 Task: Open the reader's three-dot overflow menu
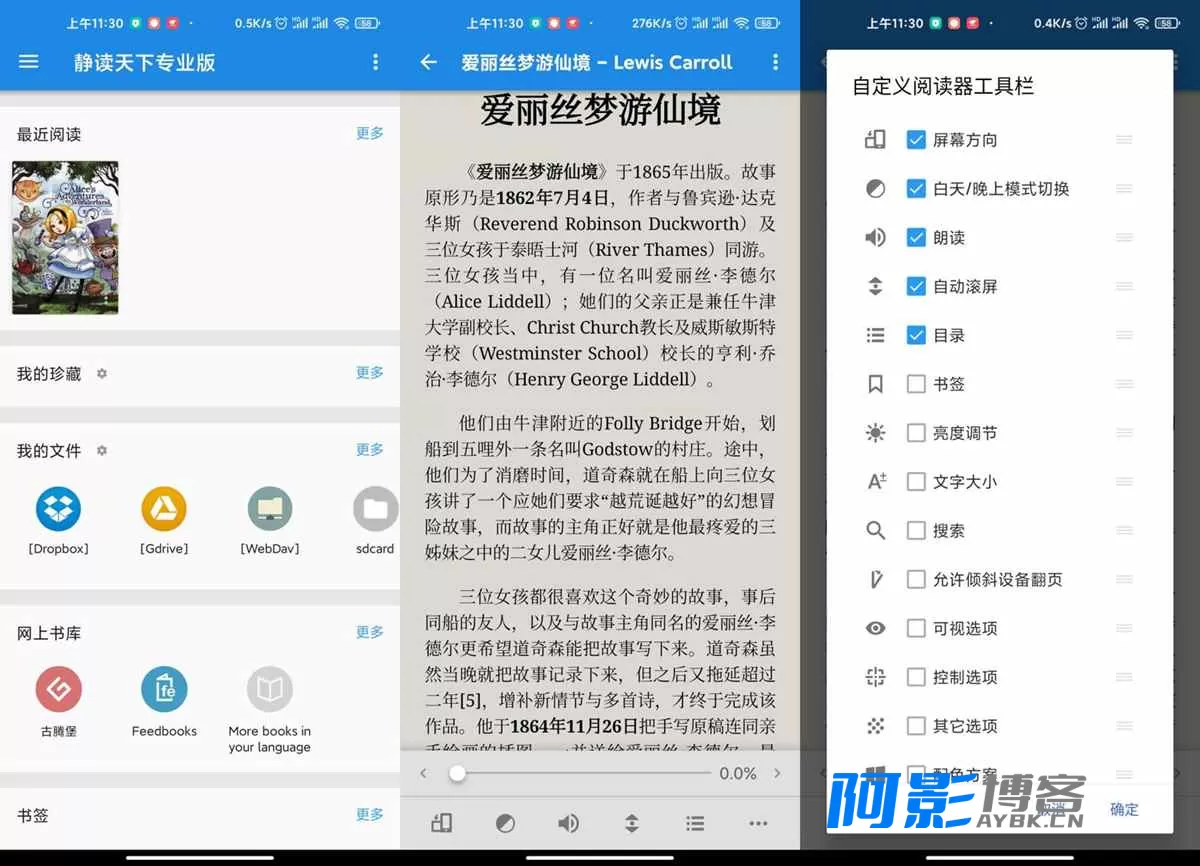point(776,62)
